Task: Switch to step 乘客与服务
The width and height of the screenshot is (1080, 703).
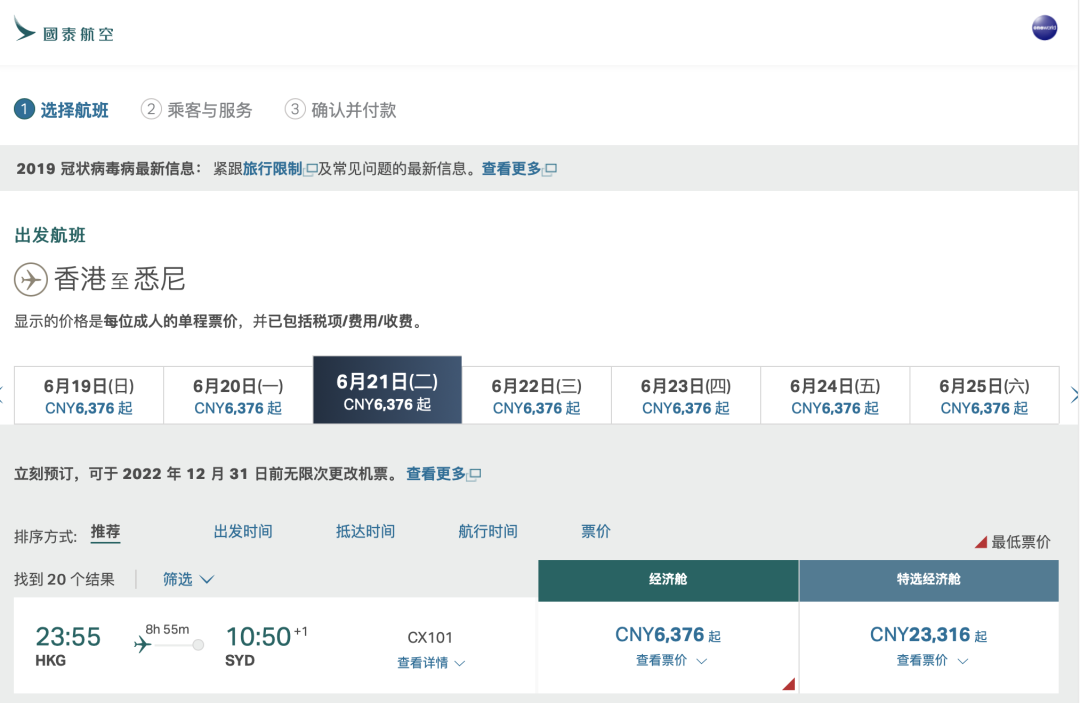Action: pos(197,111)
